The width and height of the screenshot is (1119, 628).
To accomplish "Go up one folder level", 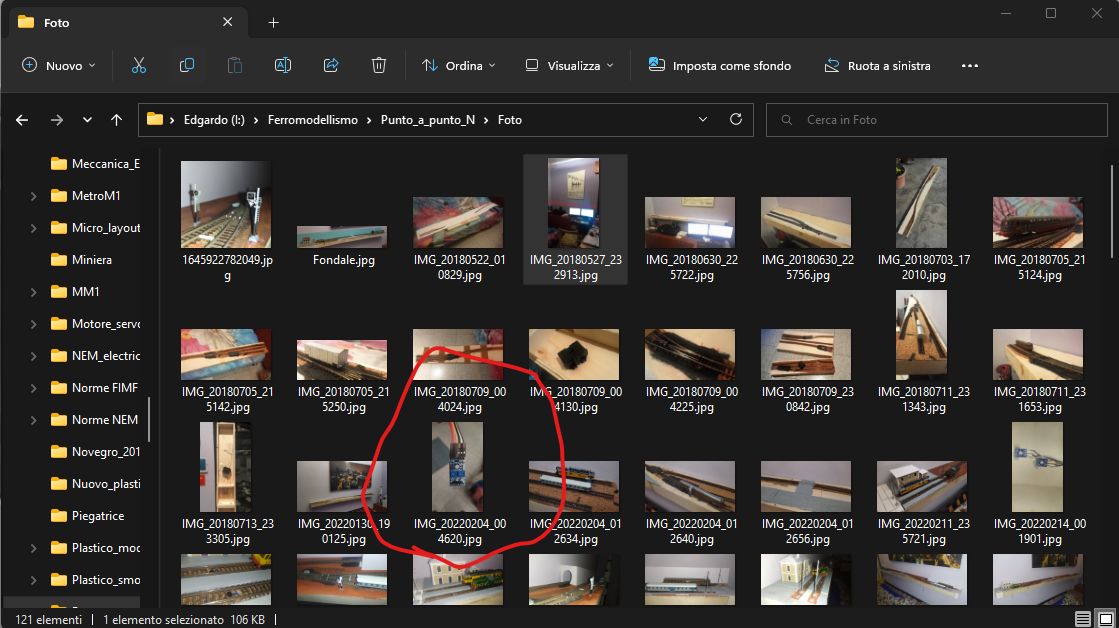I will pyautogui.click(x=117, y=120).
